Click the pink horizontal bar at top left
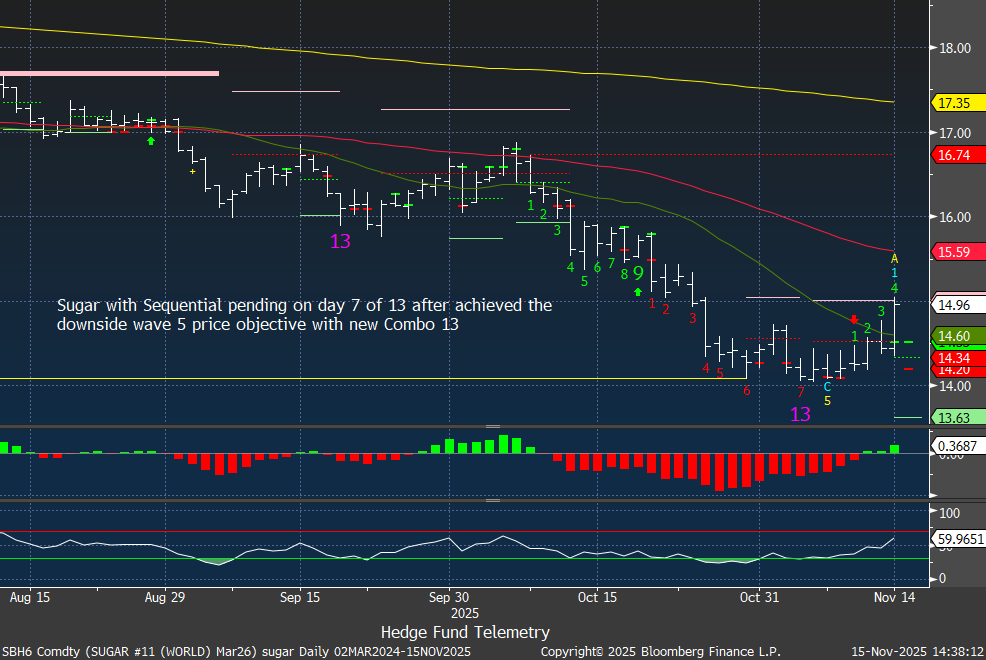This screenshot has height=660, width=986. pos(110,73)
